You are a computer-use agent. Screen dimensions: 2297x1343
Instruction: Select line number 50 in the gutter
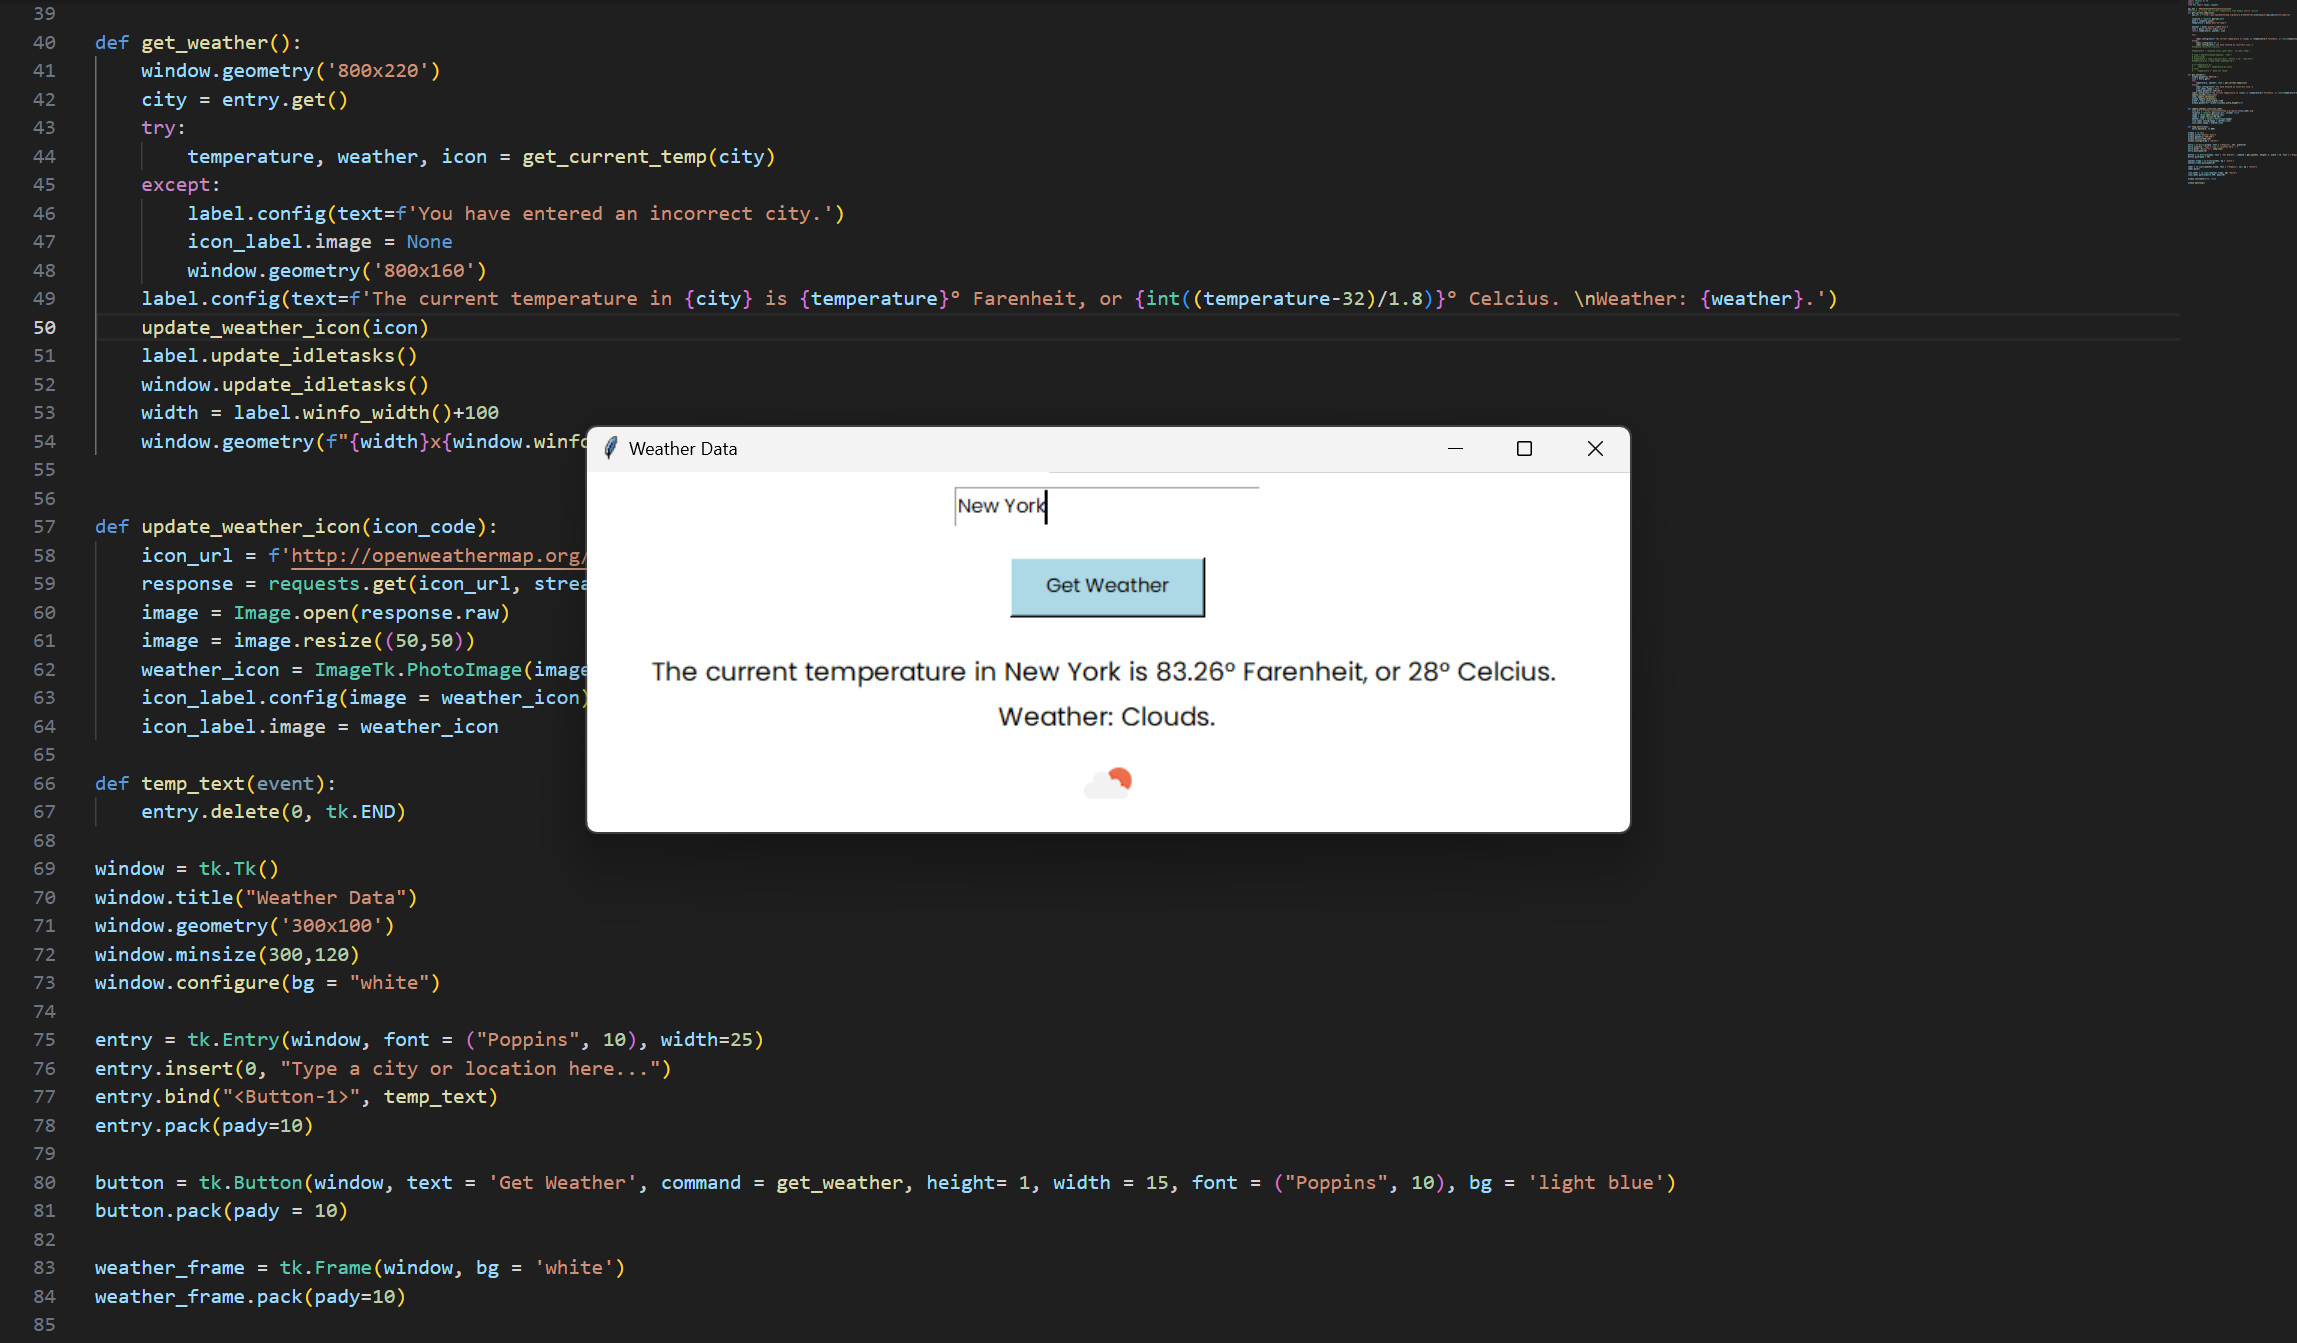[44, 328]
